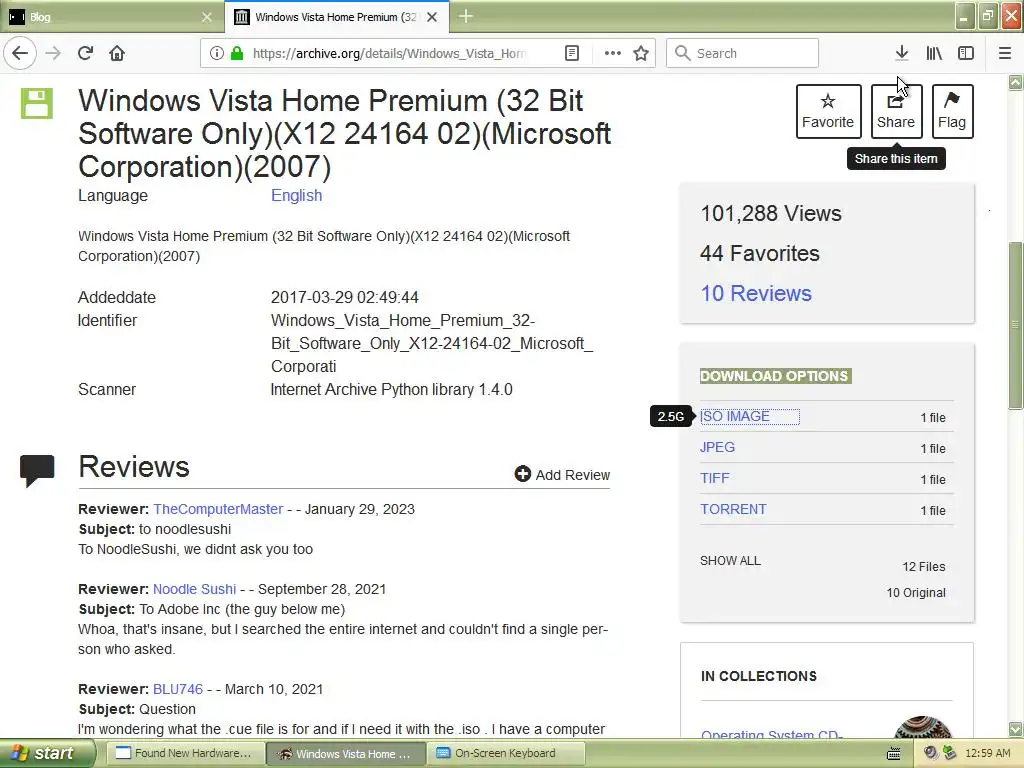Reload the current page
The image size is (1024, 768).
pos(85,53)
